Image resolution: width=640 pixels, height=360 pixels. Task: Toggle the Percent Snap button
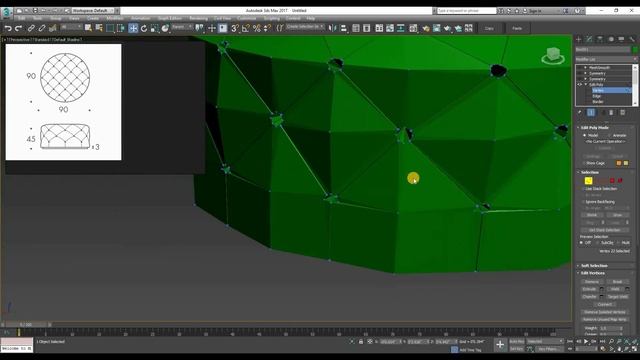click(x=257, y=28)
